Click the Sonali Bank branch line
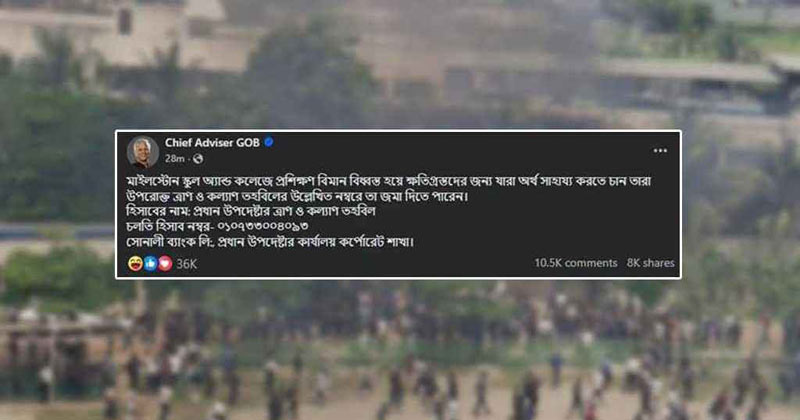Viewport: 800px width, 420px height. pos(270,241)
